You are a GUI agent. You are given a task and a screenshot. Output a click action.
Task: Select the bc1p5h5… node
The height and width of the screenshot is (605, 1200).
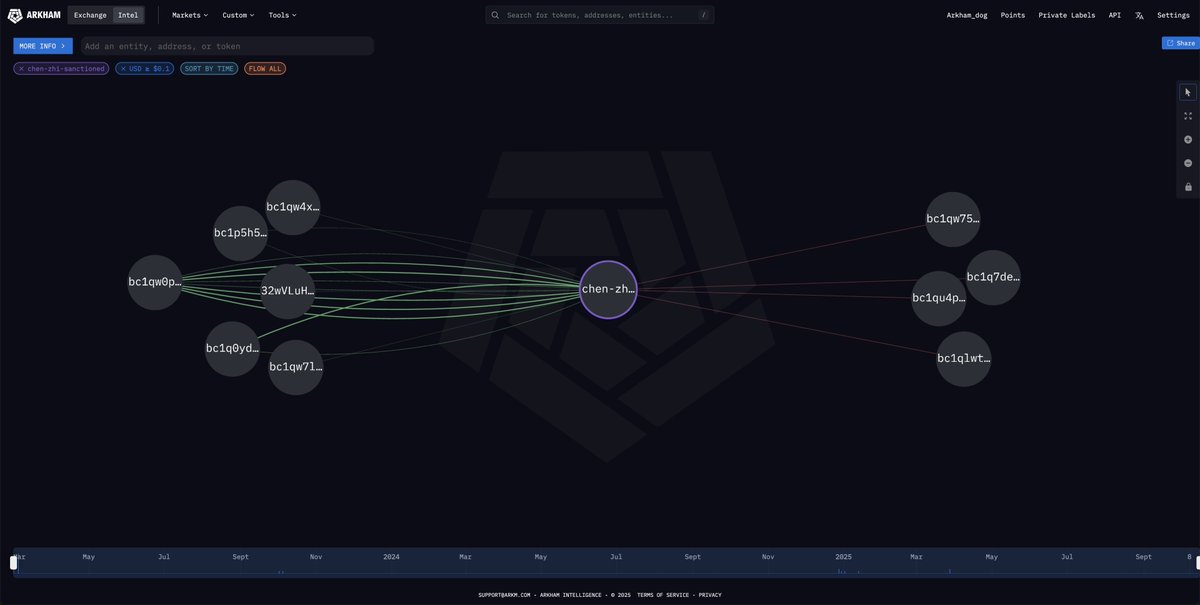pyautogui.click(x=241, y=233)
